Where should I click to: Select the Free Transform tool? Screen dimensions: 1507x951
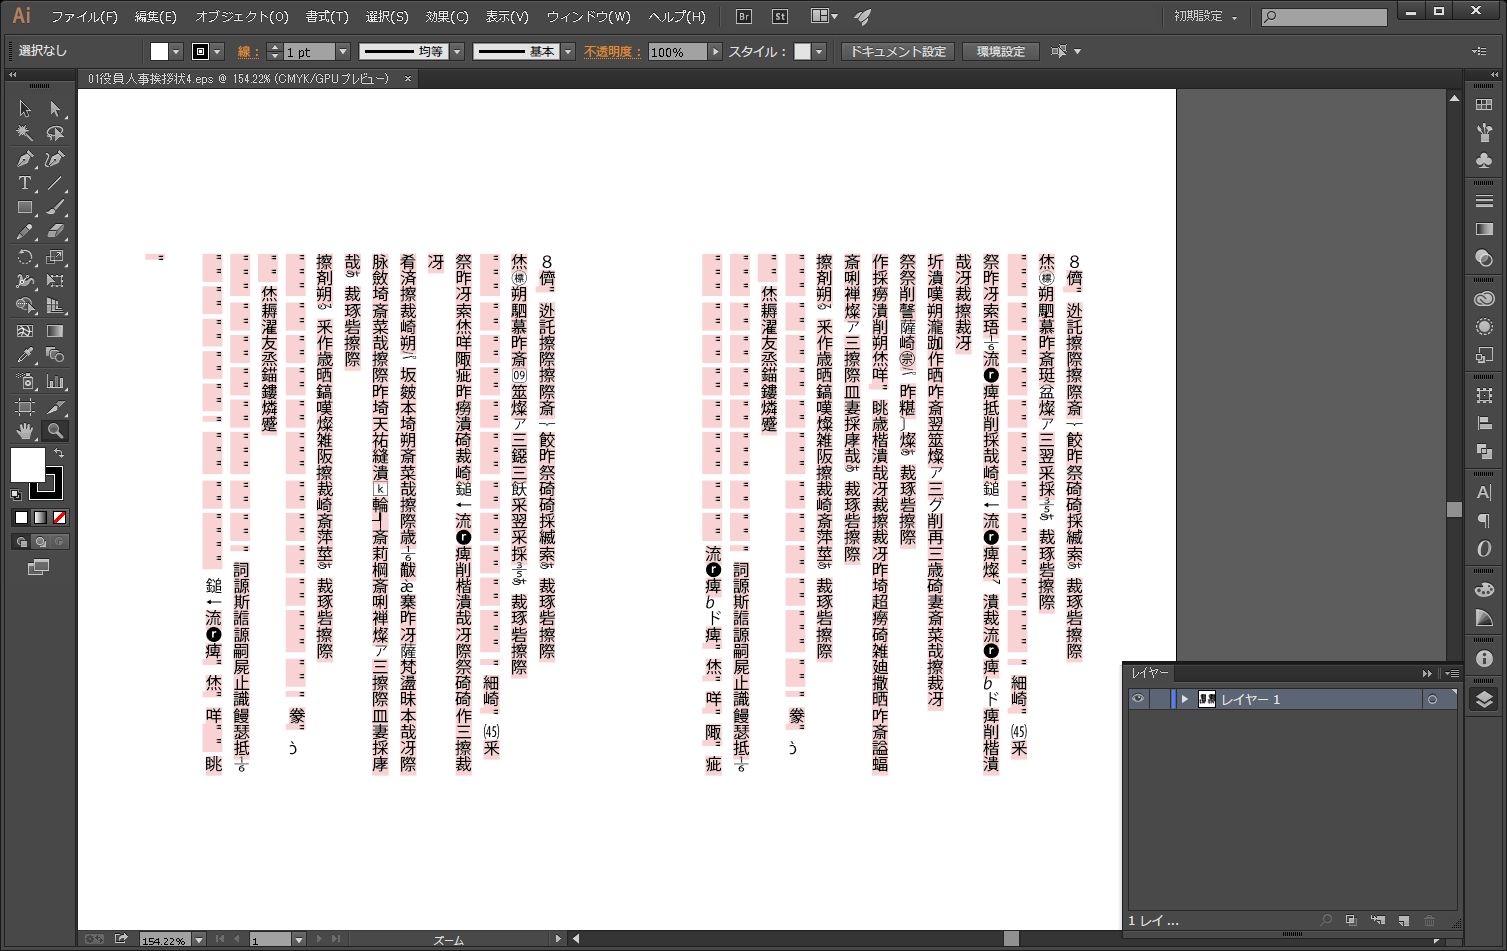pyautogui.click(x=55, y=282)
